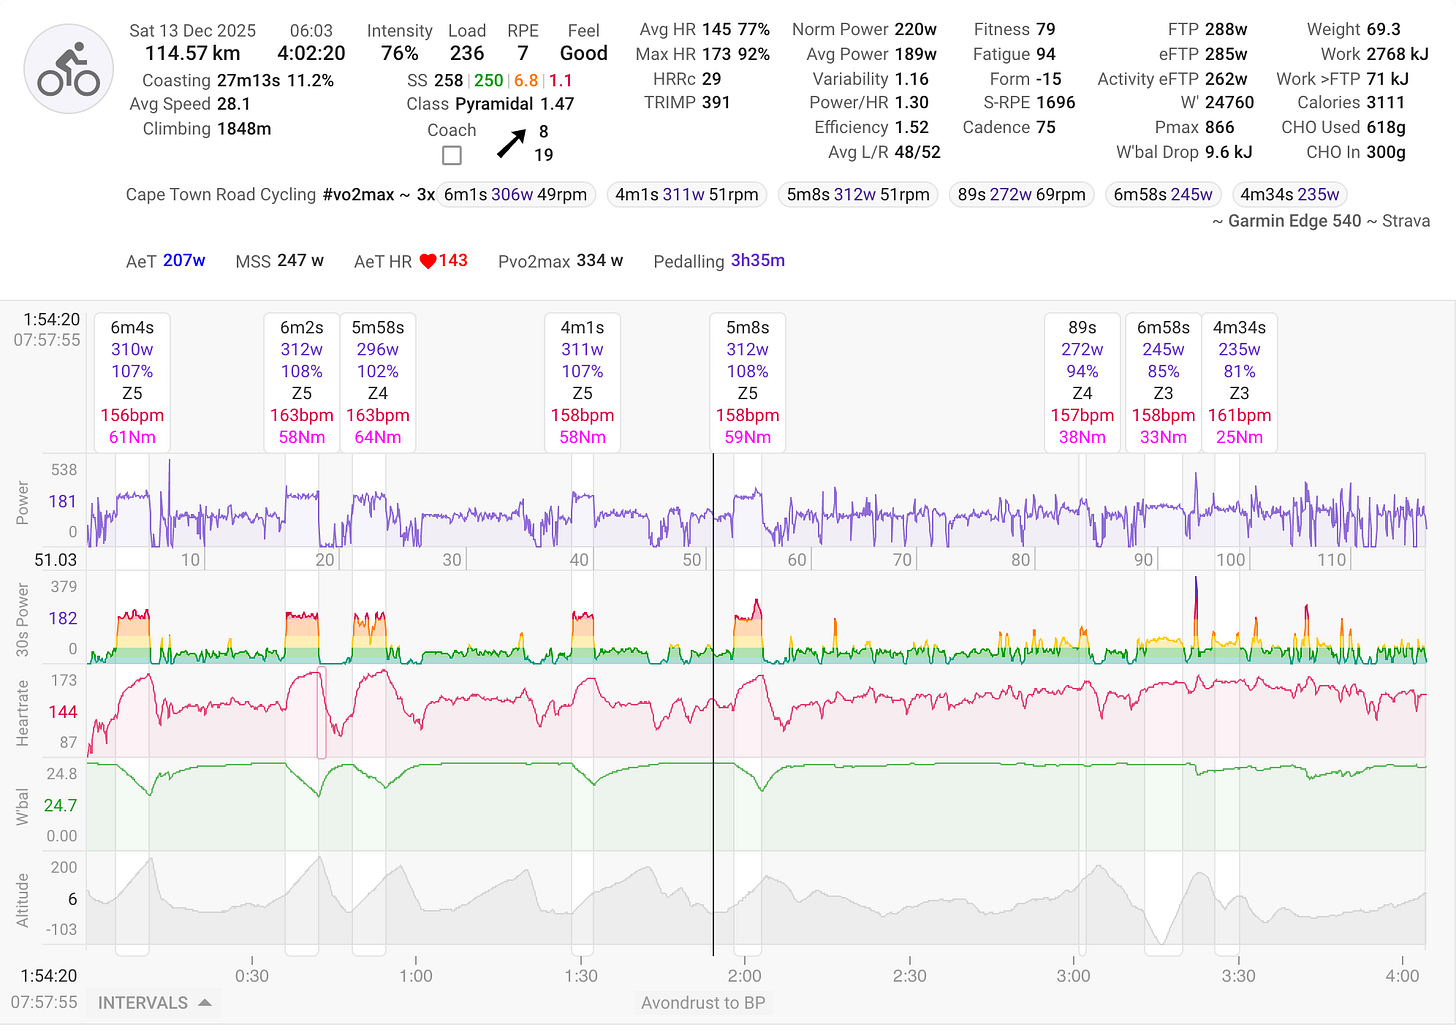
Task: Click the Avondrust to BP label
Action: click(x=703, y=1002)
